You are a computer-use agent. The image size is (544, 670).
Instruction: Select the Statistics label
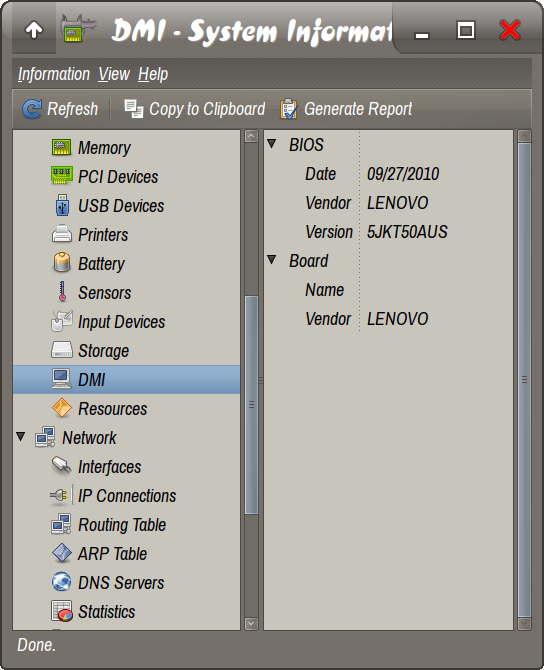(x=106, y=612)
